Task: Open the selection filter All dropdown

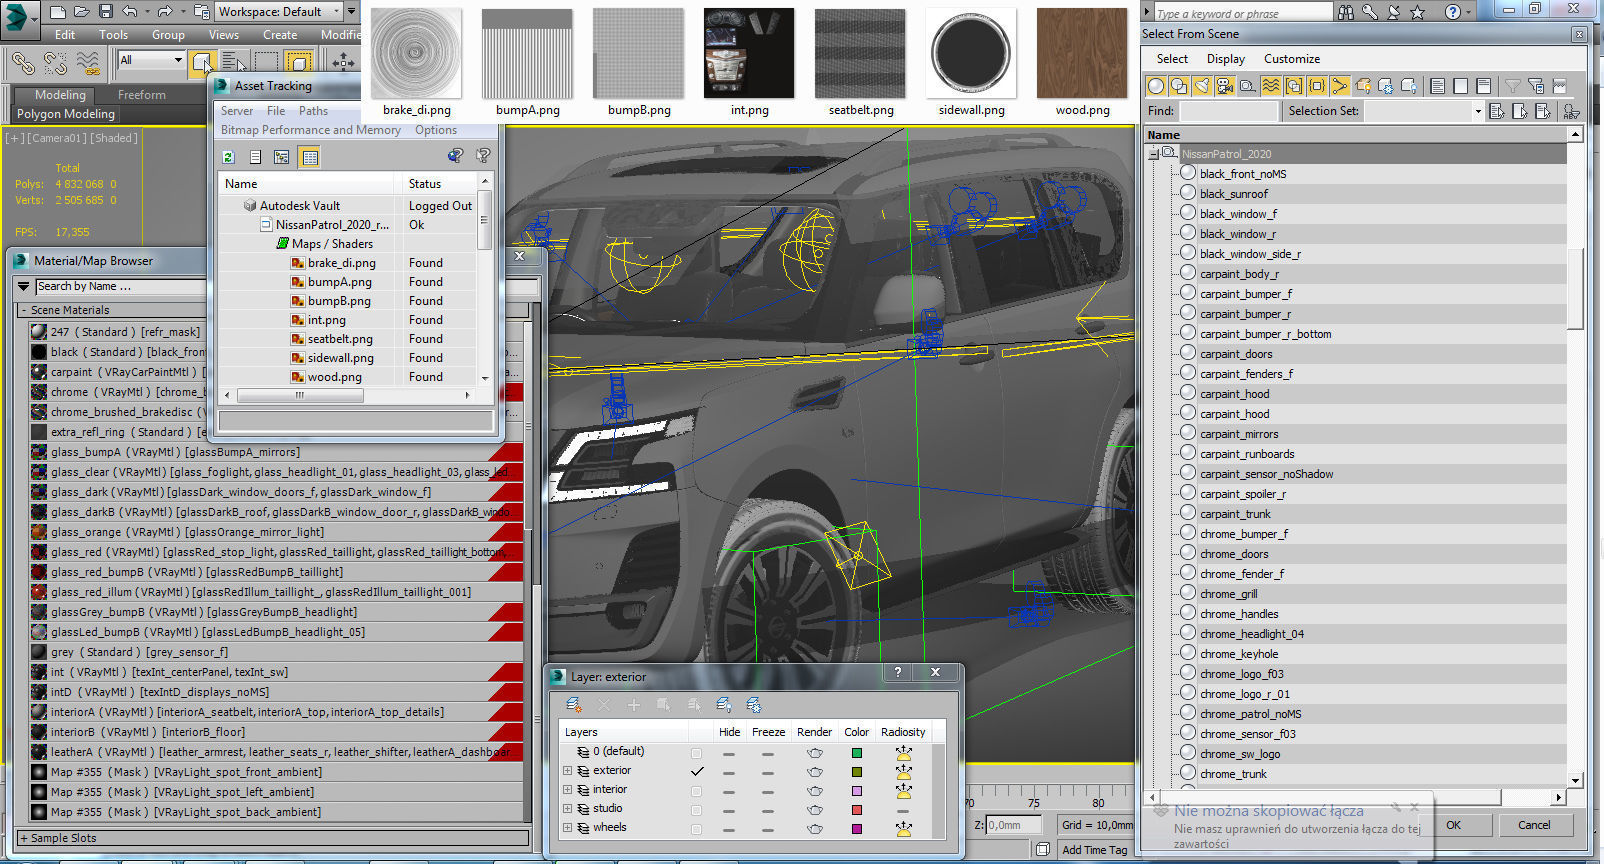Action: click(151, 60)
